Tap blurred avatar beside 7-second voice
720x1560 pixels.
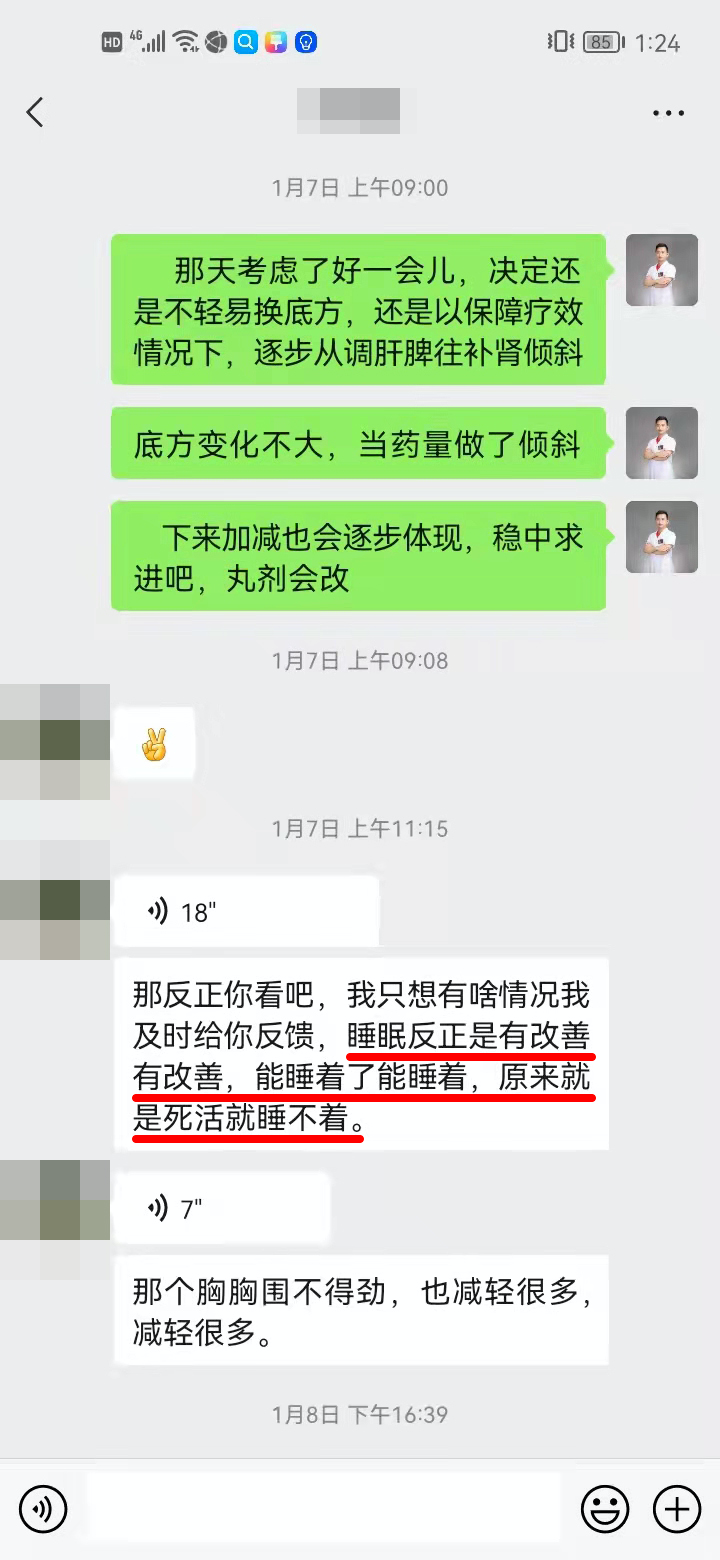55,1220
